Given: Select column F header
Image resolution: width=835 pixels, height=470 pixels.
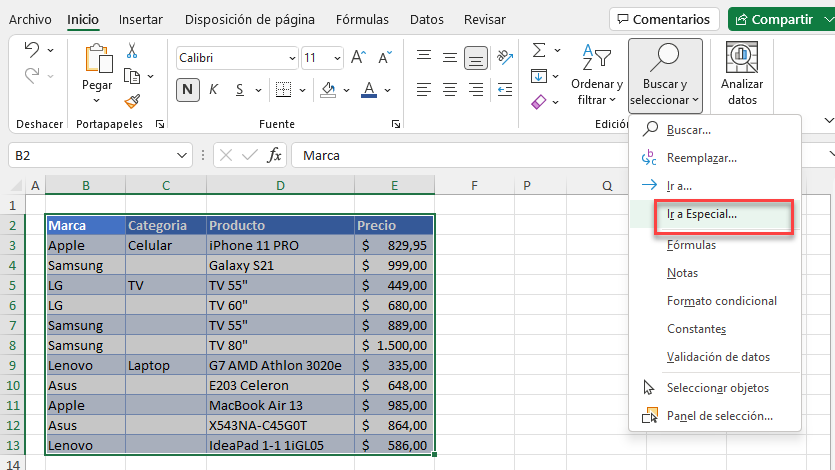Looking at the screenshot, I should coord(474,186).
